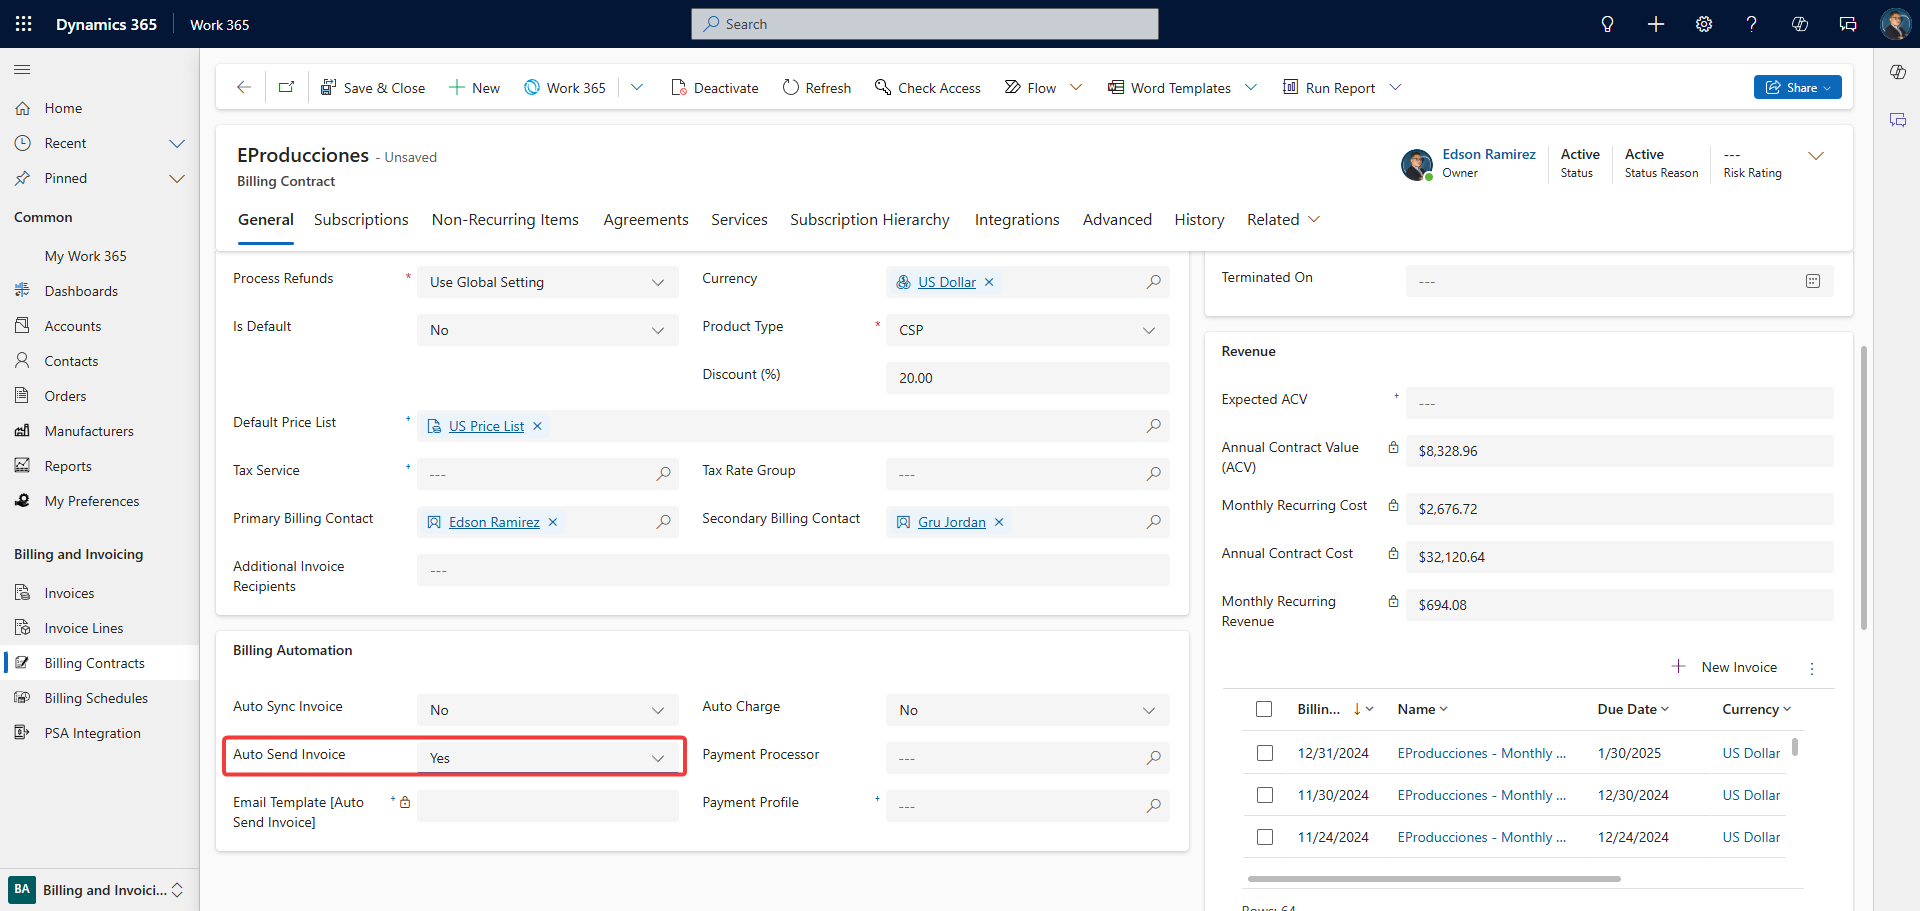Click the lightbulb assistant icon in header
The image size is (1920, 911).
[x=1608, y=24]
